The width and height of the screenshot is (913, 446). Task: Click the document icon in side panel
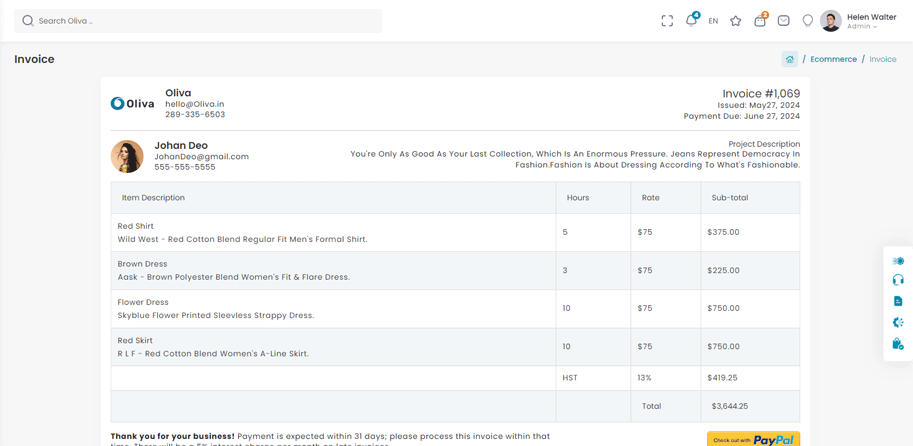click(x=898, y=301)
